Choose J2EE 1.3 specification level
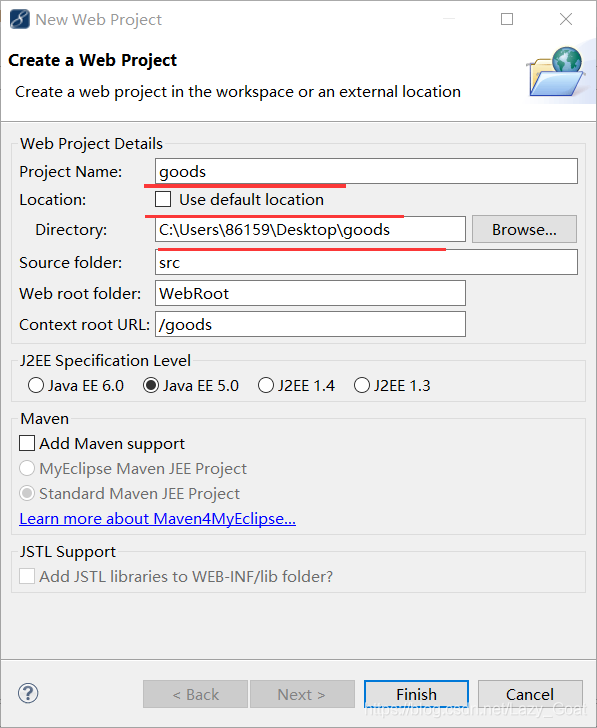Screen dimensions: 597x728 [x=362, y=385]
